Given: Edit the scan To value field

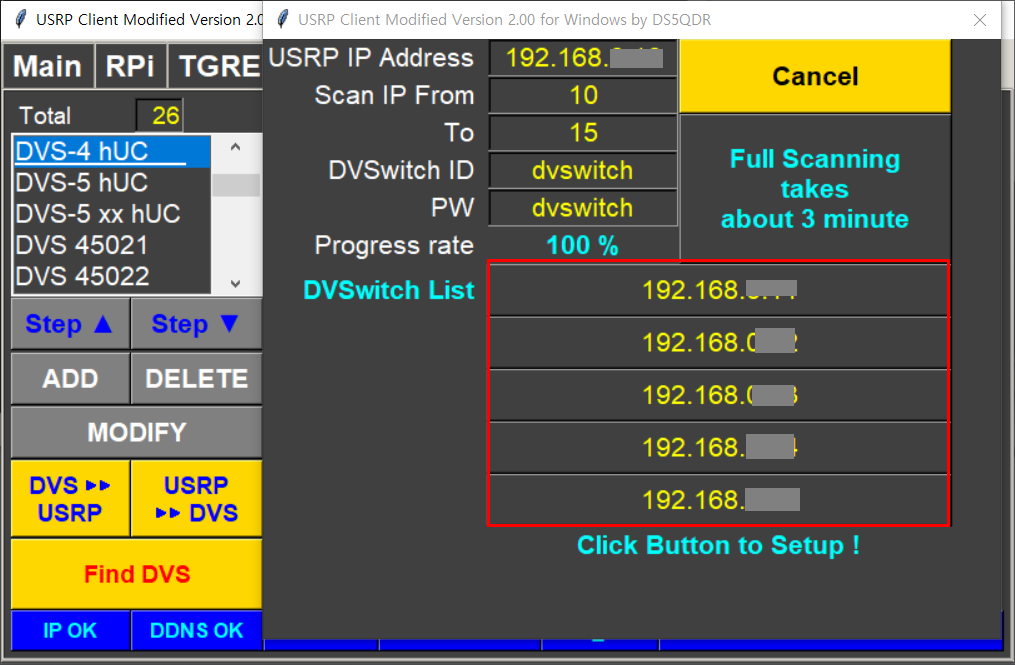Looking at the screenshot, I should click(x=583, y=133).
